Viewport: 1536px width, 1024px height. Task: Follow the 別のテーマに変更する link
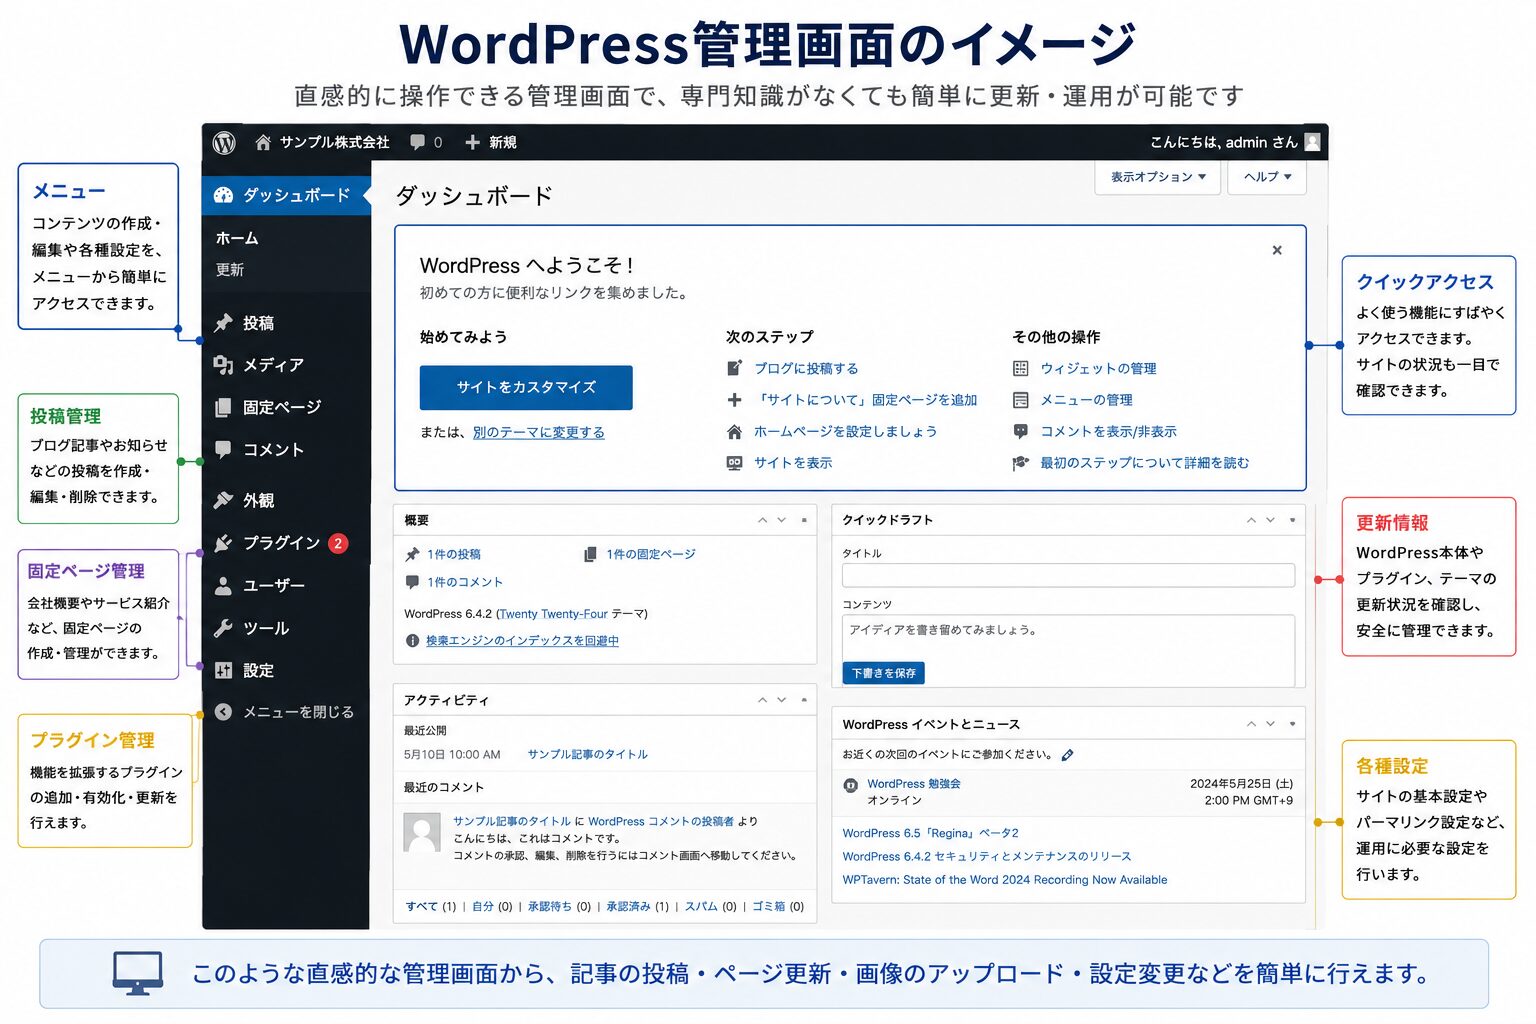[539, 433]
